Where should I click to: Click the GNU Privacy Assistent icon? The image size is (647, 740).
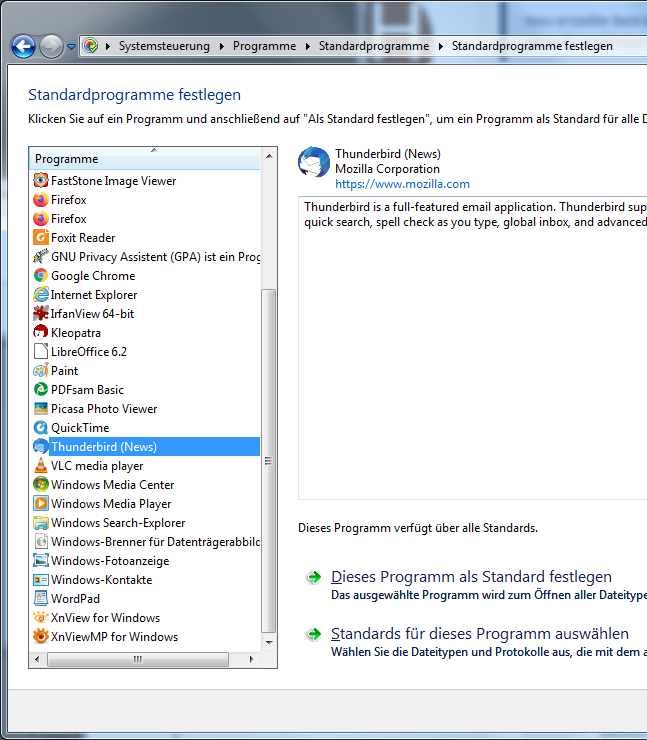pos(41,256)
